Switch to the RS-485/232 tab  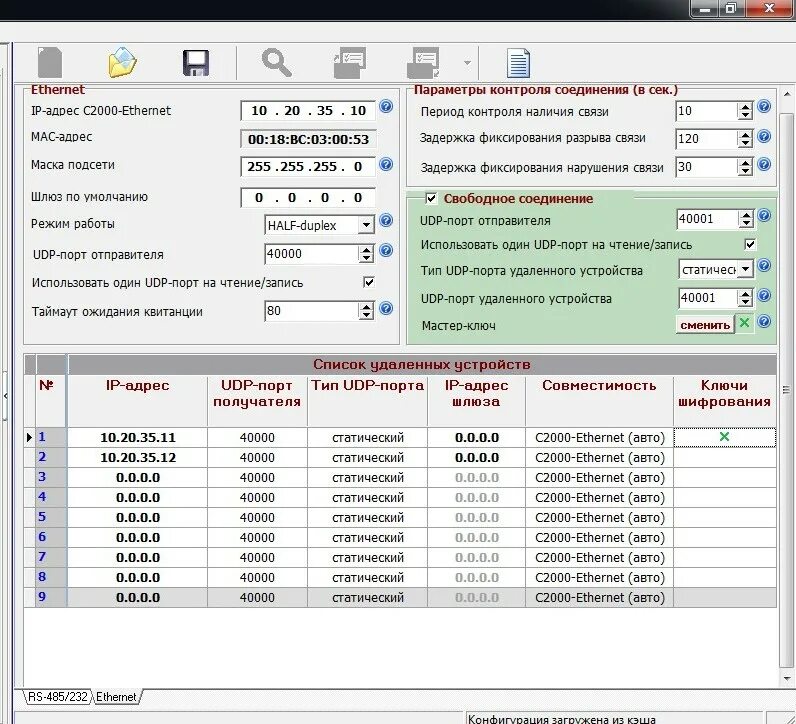(58, 697)
